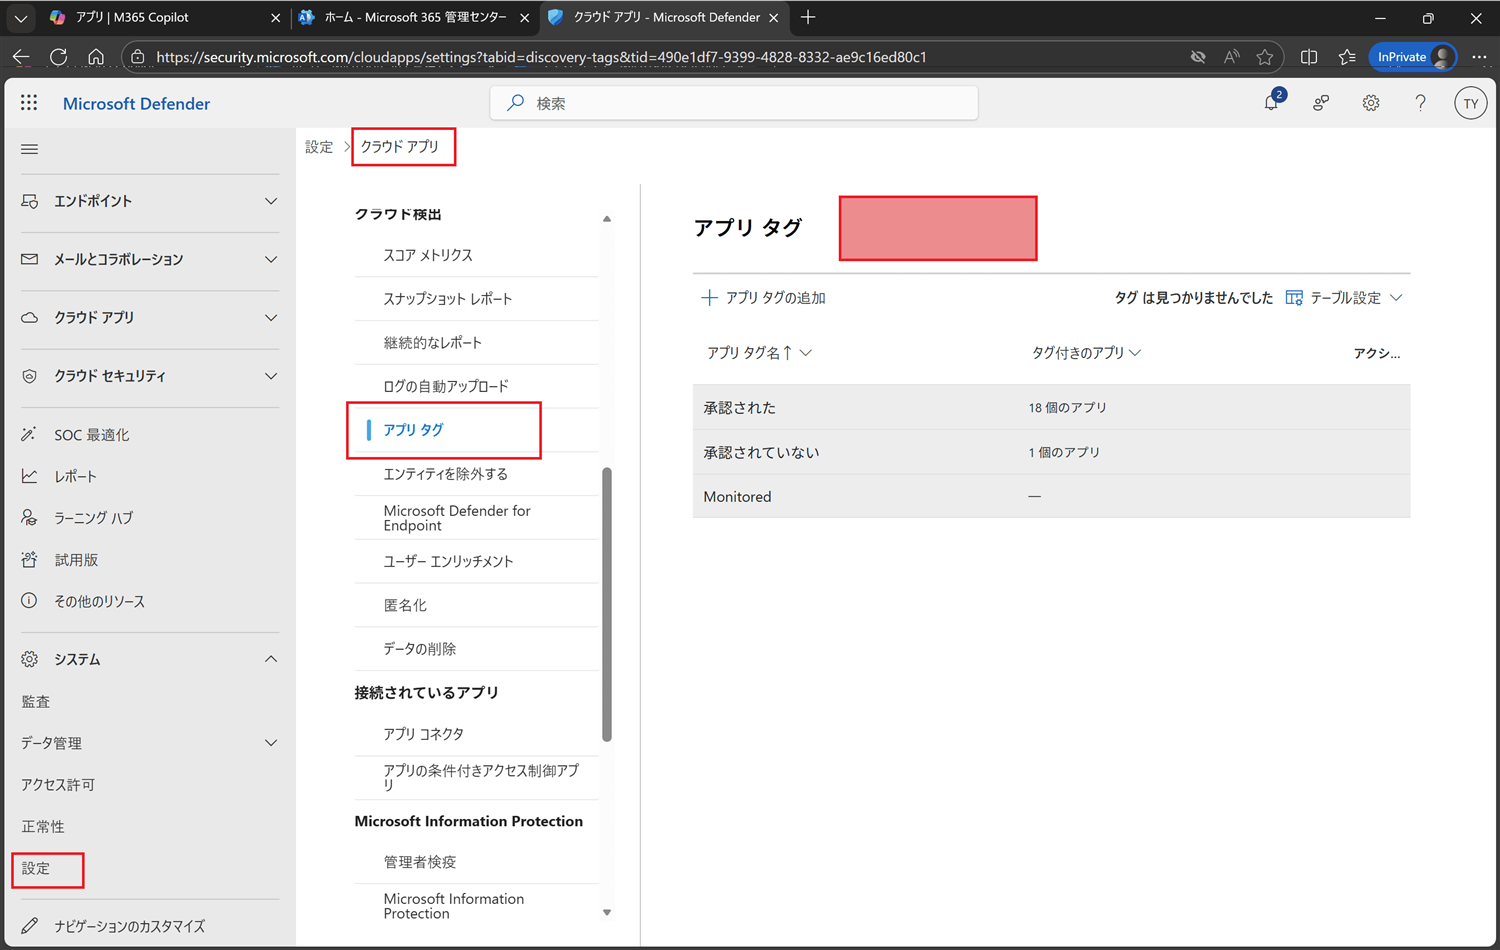Open split screen icon in Edge
This screenshot has height=950, width=1500.
point(1309,57)
